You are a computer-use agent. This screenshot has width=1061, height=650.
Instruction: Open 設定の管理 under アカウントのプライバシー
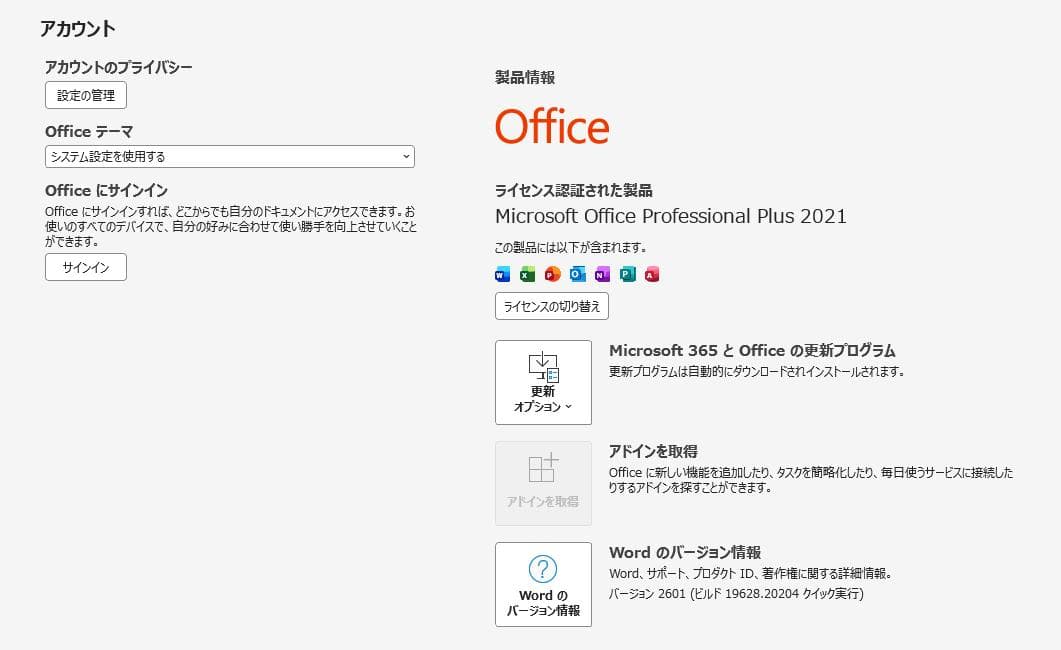pos(85,95)
